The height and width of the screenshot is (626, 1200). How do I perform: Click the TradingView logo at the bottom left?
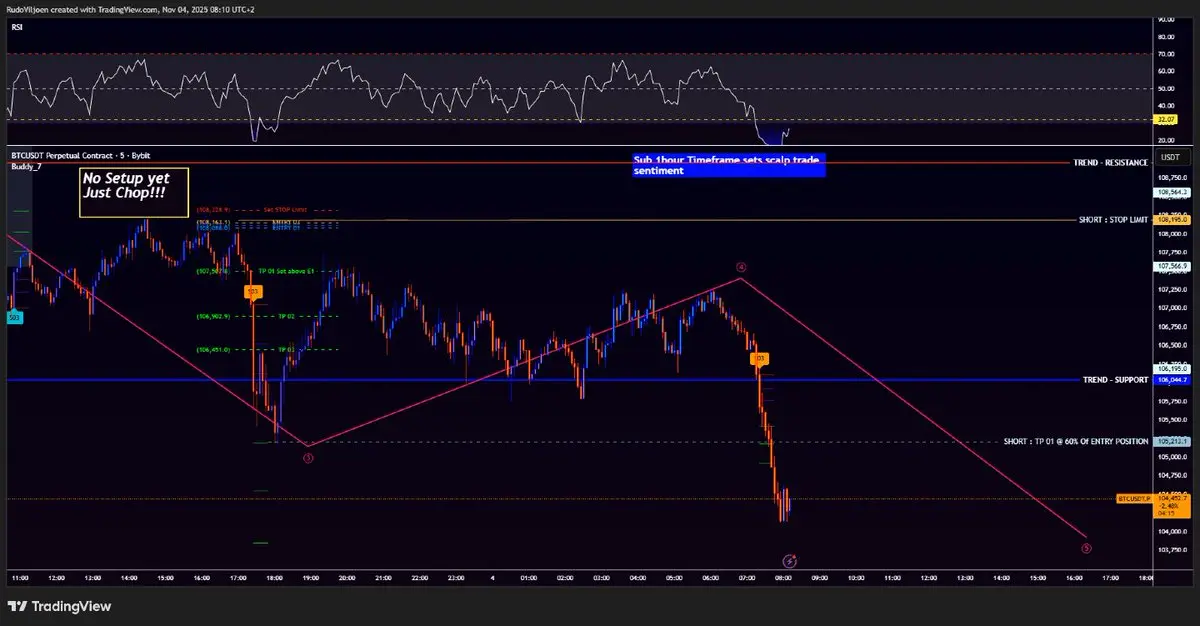click(x=59, y=606)
